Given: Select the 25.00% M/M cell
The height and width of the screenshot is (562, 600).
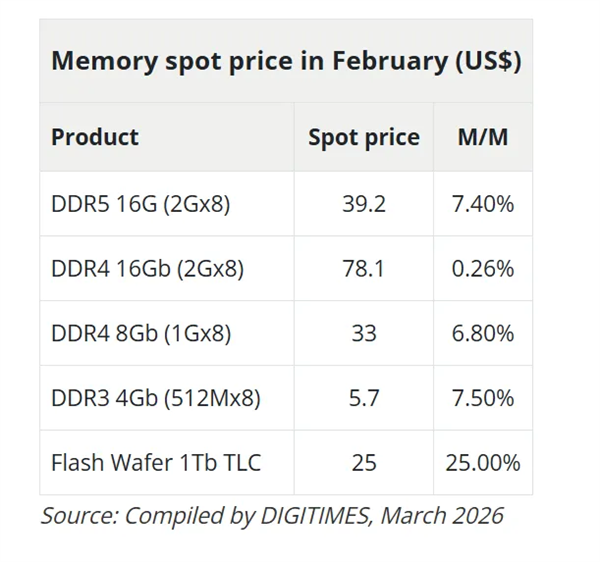Looking at the screenshot, I should [482, 462].
